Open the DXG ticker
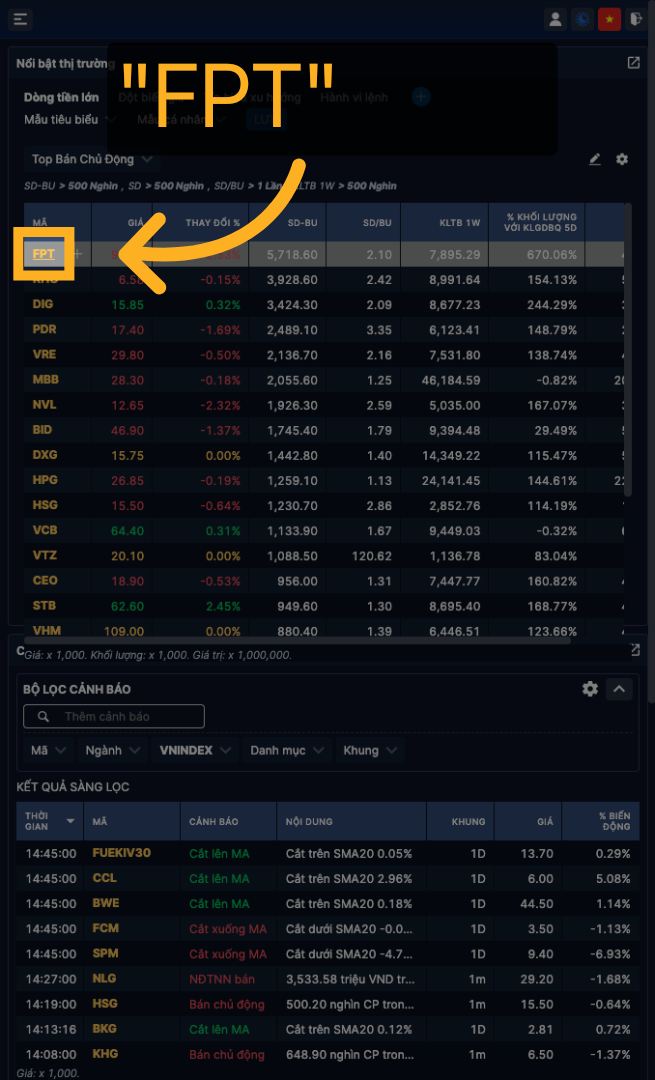The width and height of the screenshot is (655, 1080). pos(44,455)
